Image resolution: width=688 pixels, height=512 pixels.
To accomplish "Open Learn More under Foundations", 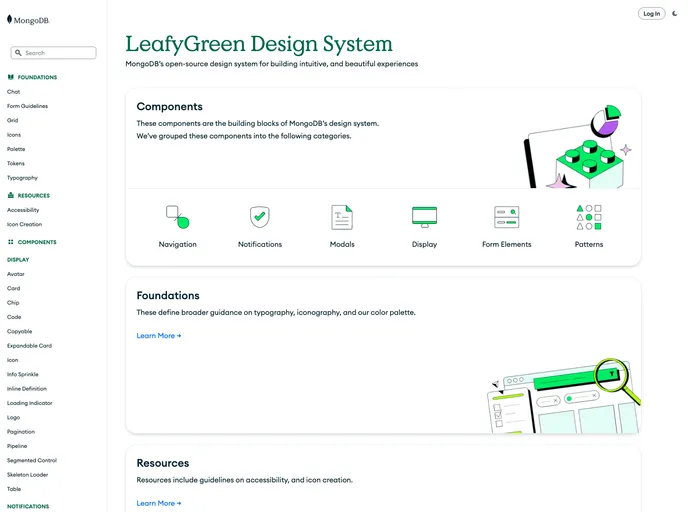I will (159, 336).
